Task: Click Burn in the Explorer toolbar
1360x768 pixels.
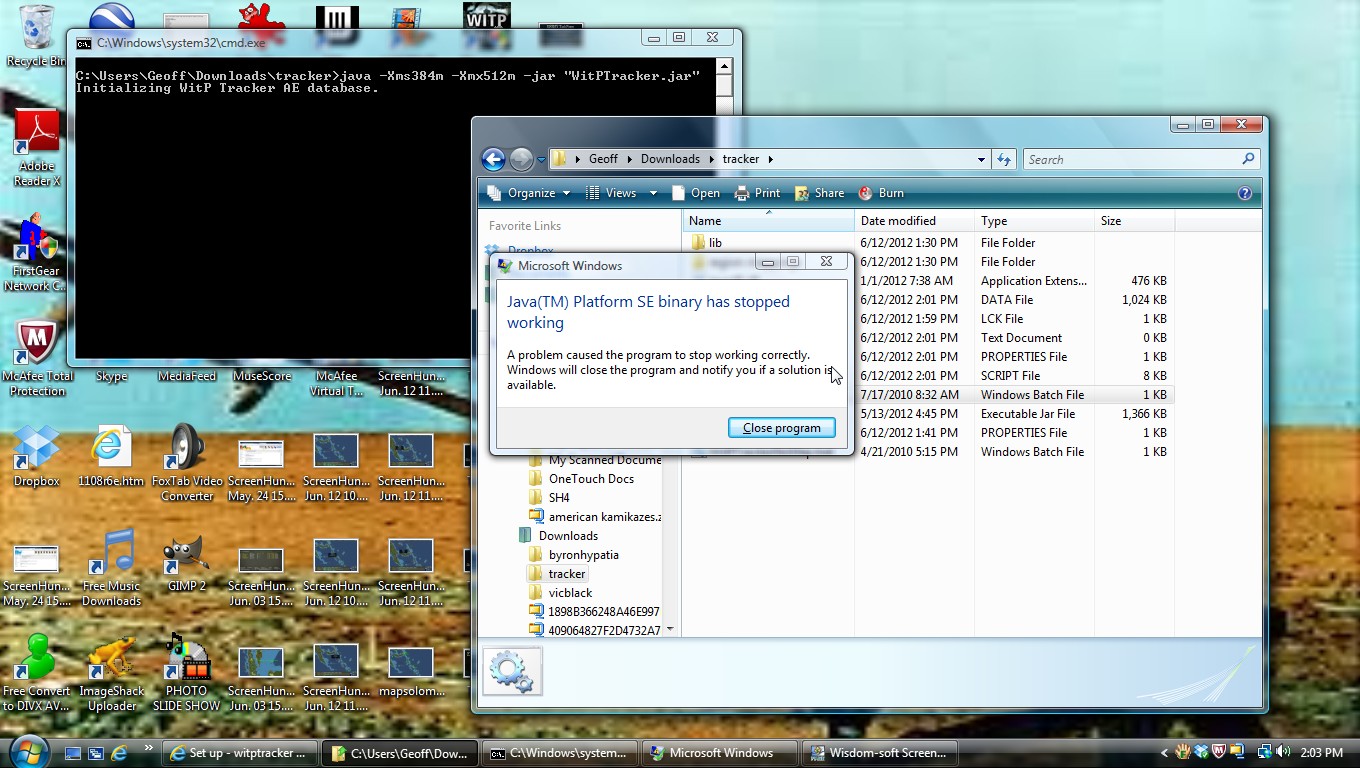Action: (x=882, y=193)
